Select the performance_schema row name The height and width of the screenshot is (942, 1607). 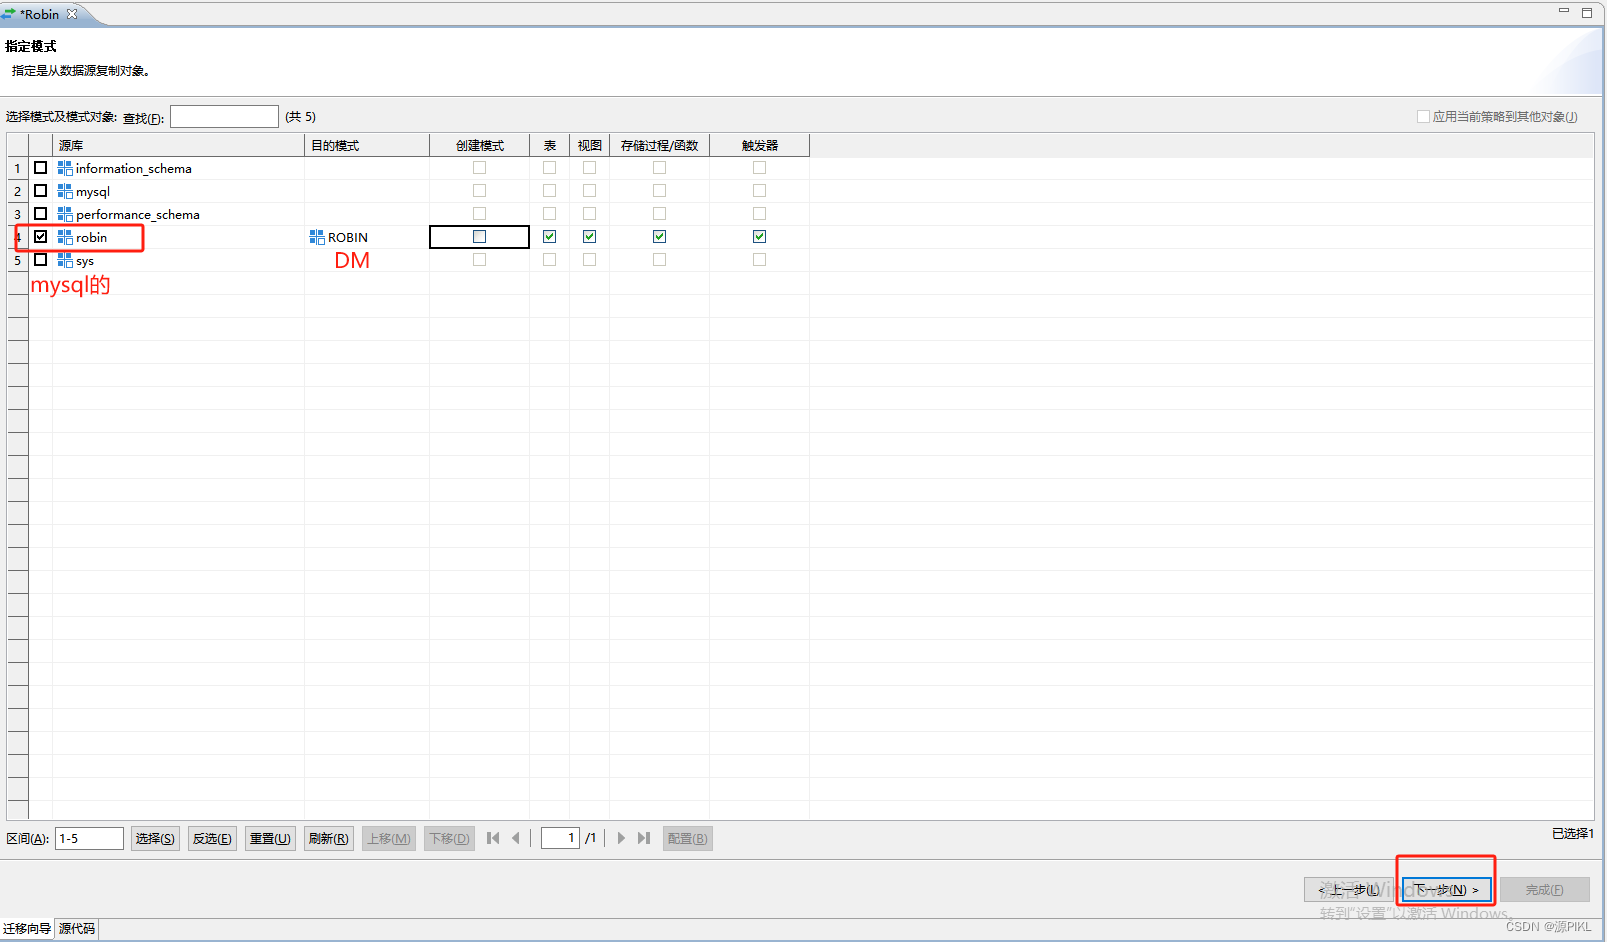tap(138, 215)
